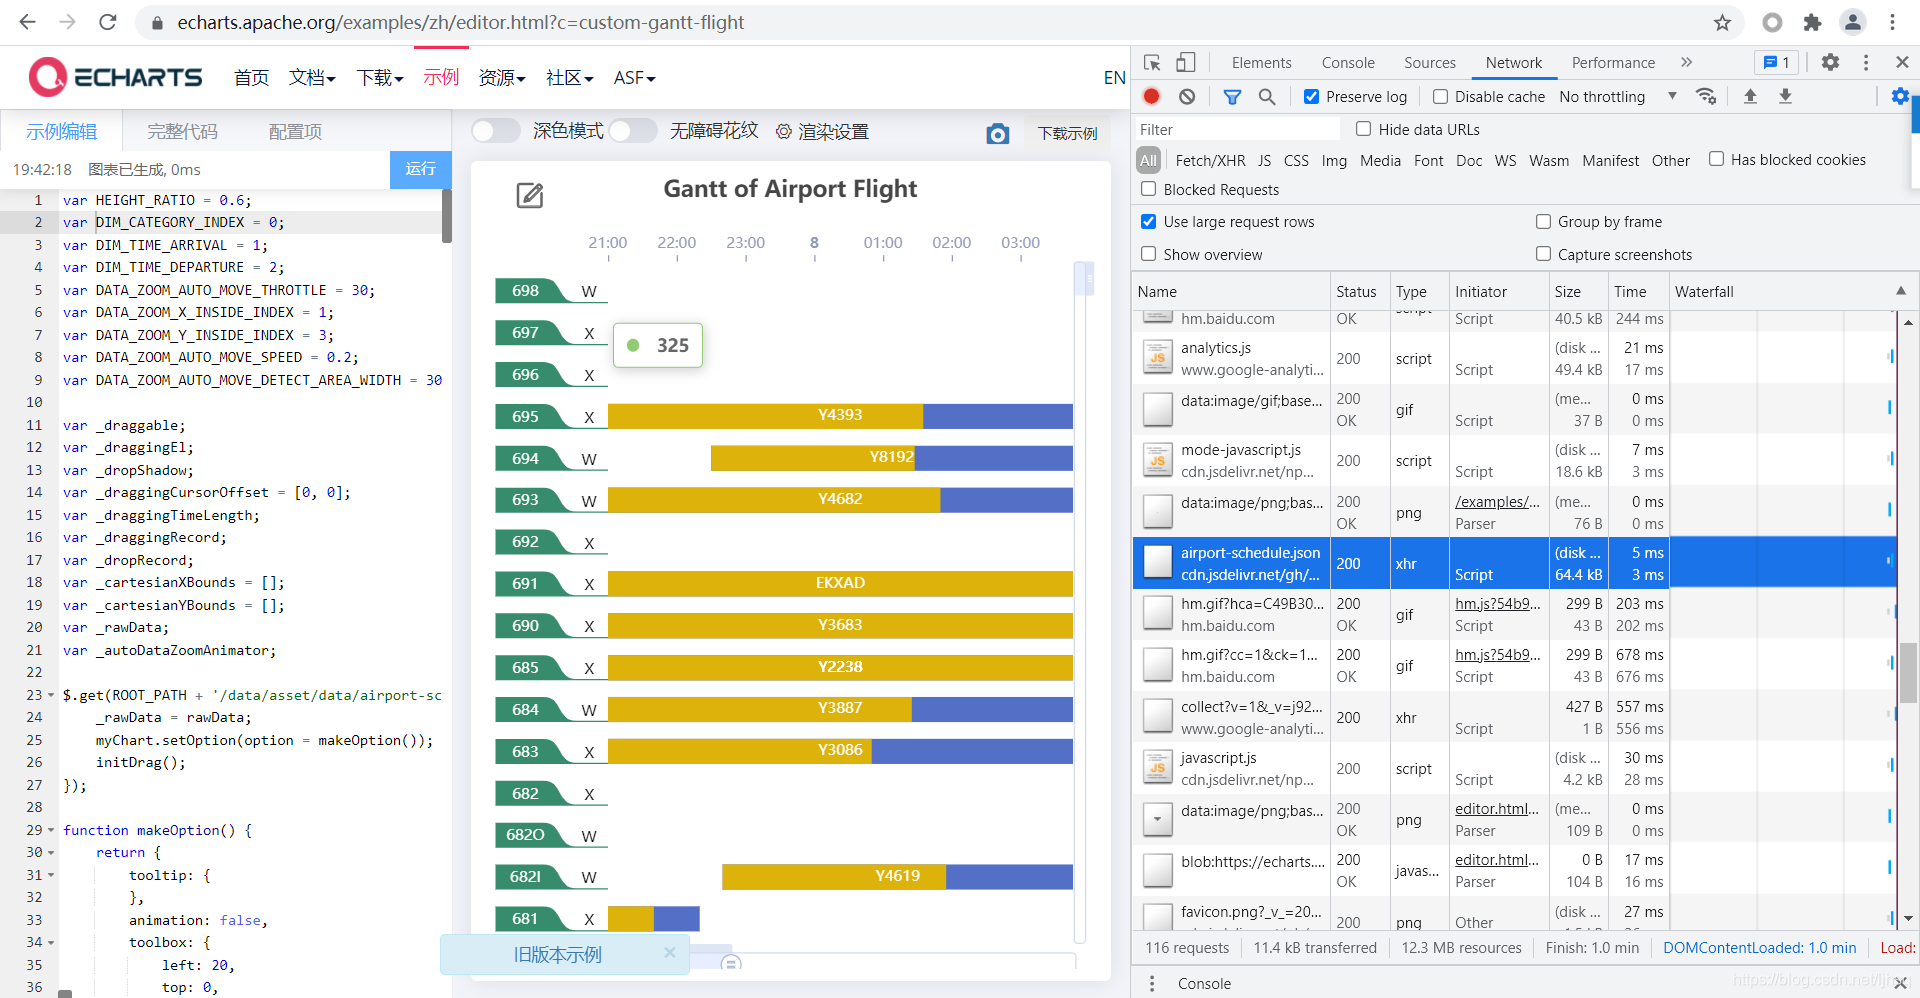
Task: Open No throttling dropdown
Action: 1618,97
